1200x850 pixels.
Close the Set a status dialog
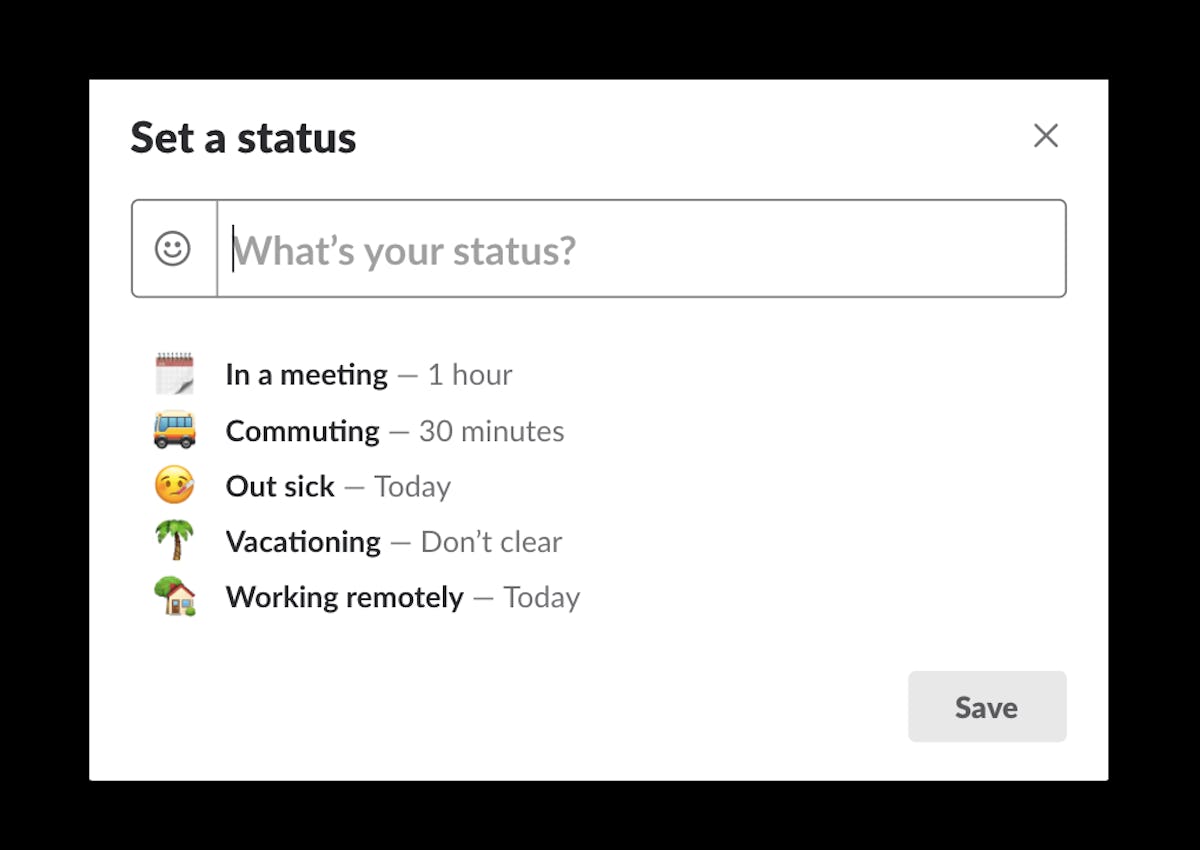click(x=1046, y=136)
